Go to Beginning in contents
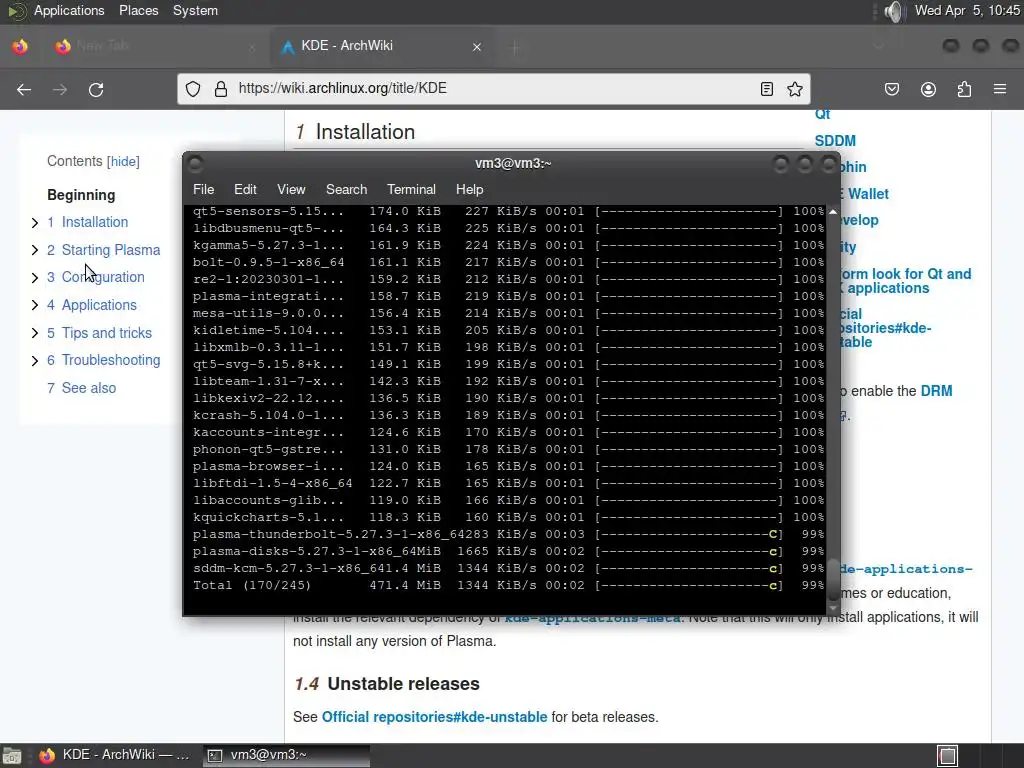 [81, 195]
